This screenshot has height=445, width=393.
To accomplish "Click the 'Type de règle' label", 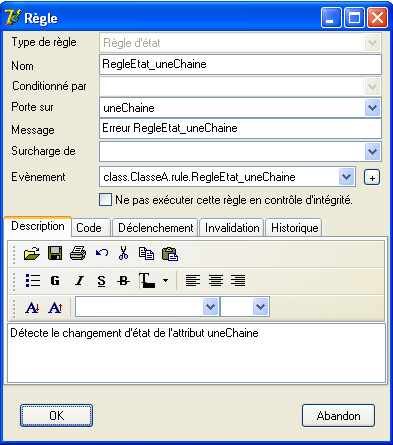I will (44, 42).
